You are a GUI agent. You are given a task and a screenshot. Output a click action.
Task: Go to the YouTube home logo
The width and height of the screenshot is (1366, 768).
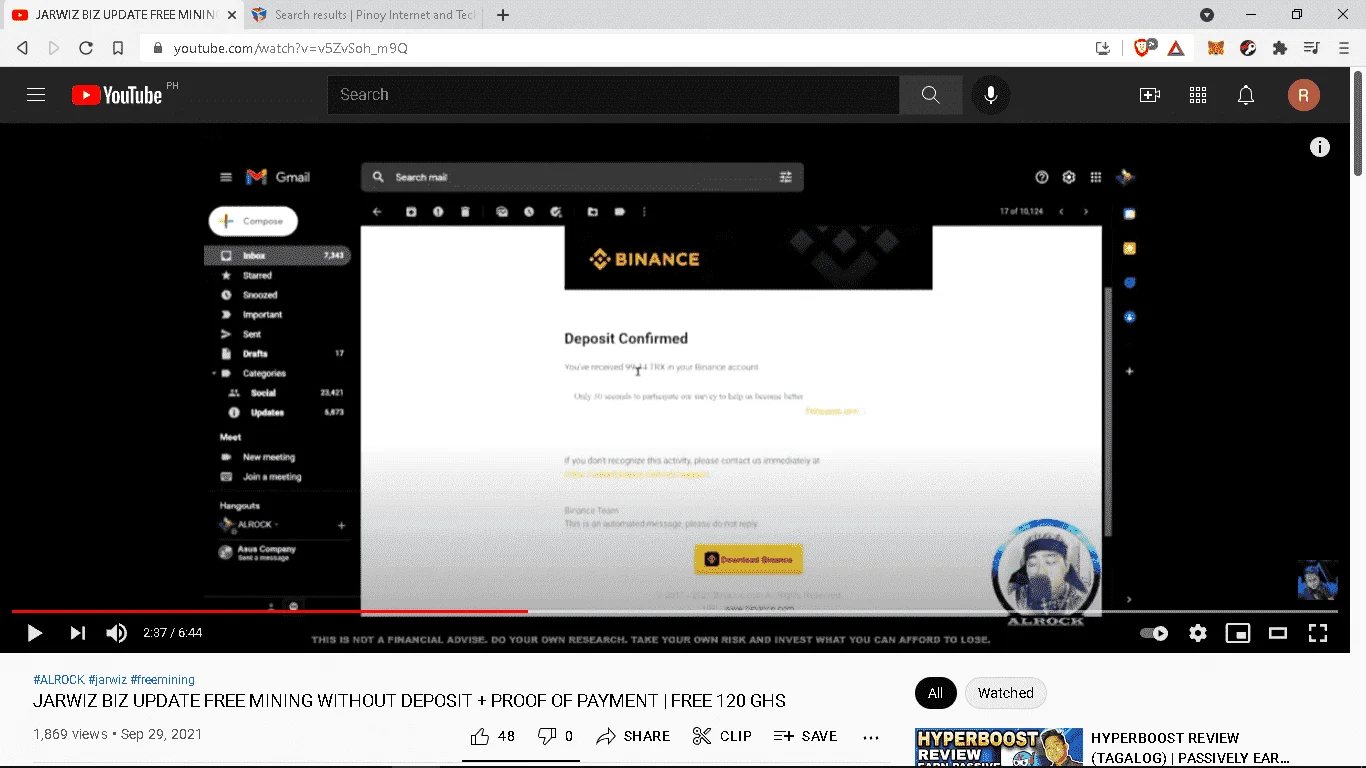[117, 95]
